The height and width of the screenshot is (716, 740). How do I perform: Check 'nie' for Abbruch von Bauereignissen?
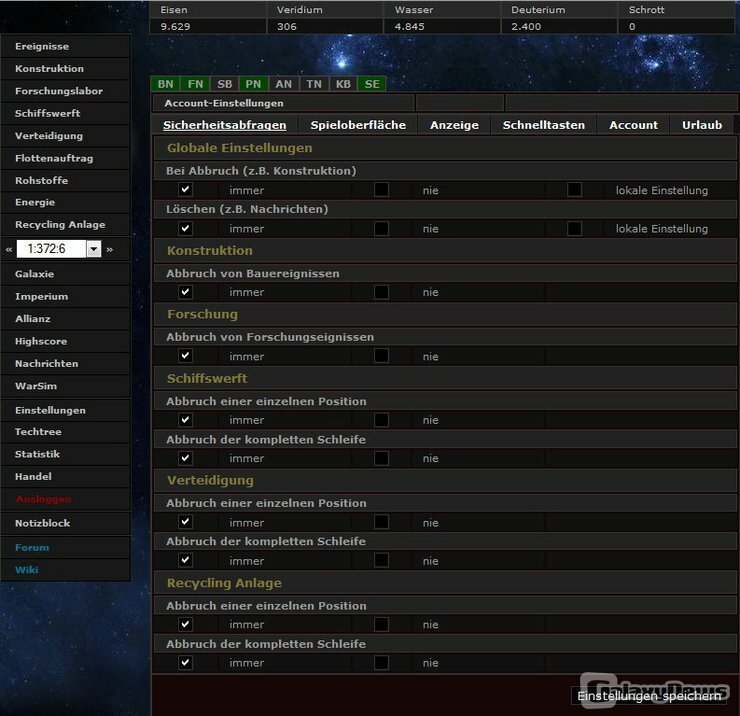click(x=381, y=292)
